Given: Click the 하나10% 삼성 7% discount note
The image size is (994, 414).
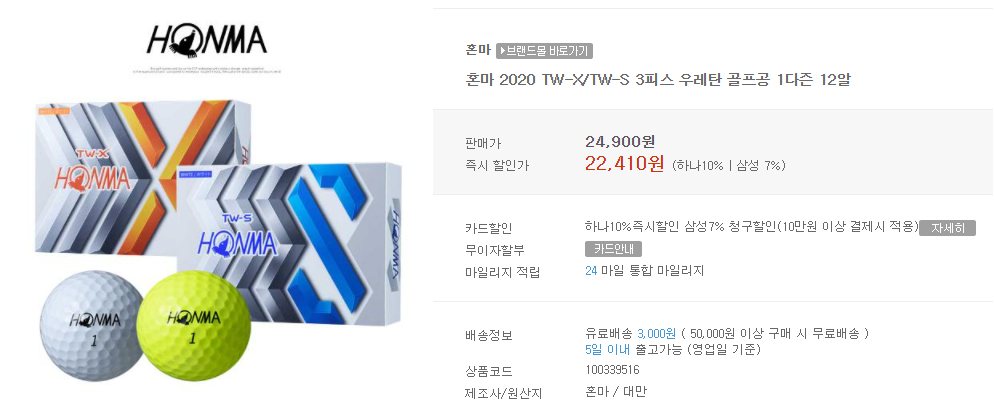Looking at the screenshot, I should (x=728, y=165).
